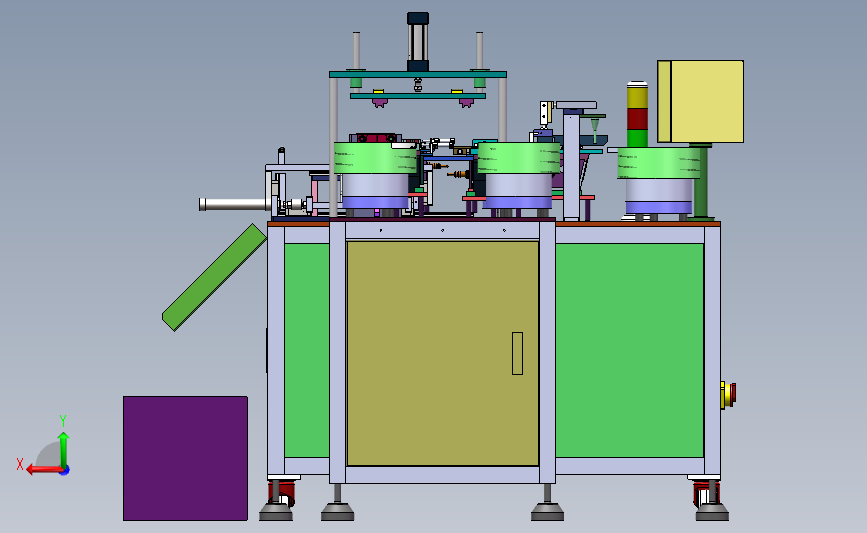Screen dimensions: 867x533
Task: Select the upper teal press plate
Action: click(418, 74)
